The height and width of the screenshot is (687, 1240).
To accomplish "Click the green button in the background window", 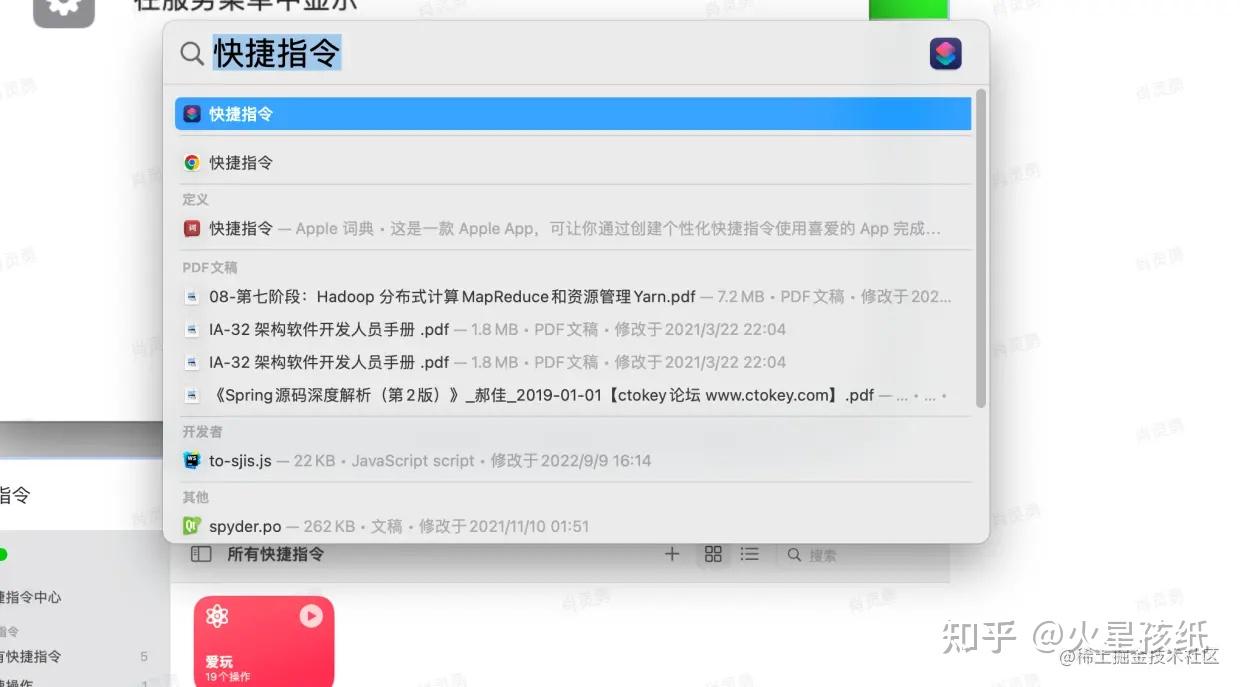I will 908,9.
